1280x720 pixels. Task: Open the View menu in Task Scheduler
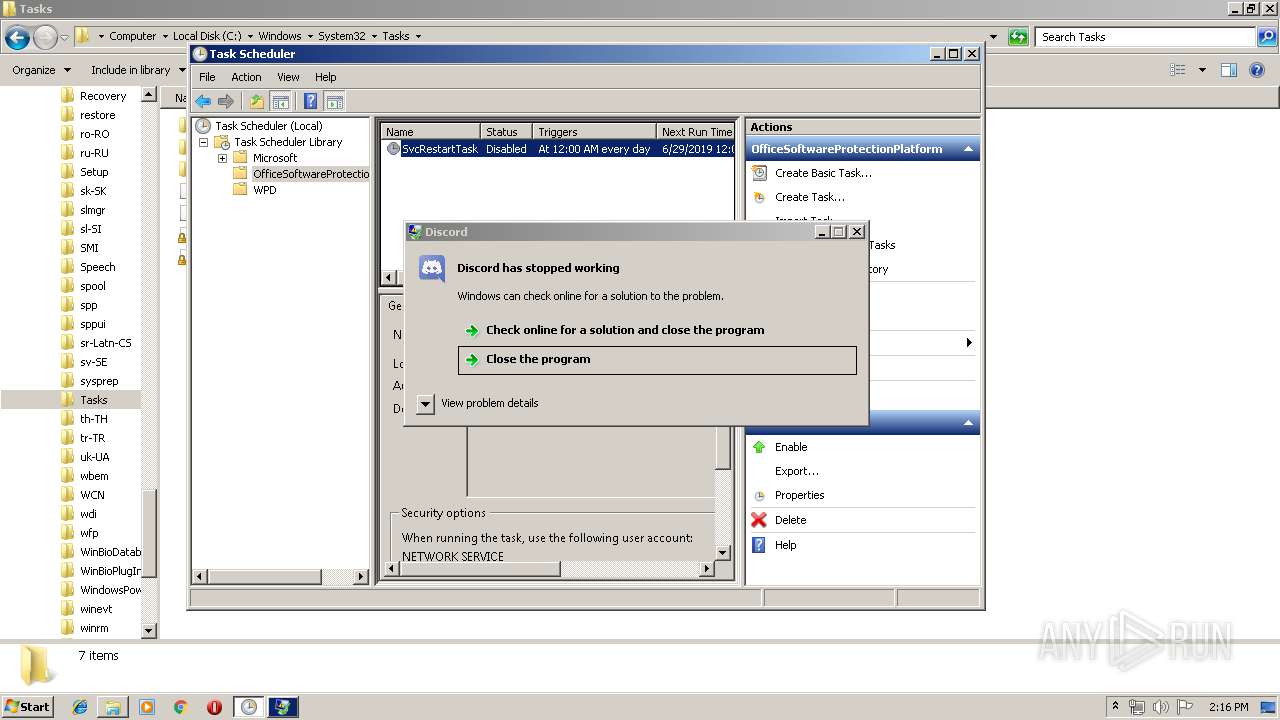pos(288,77)
